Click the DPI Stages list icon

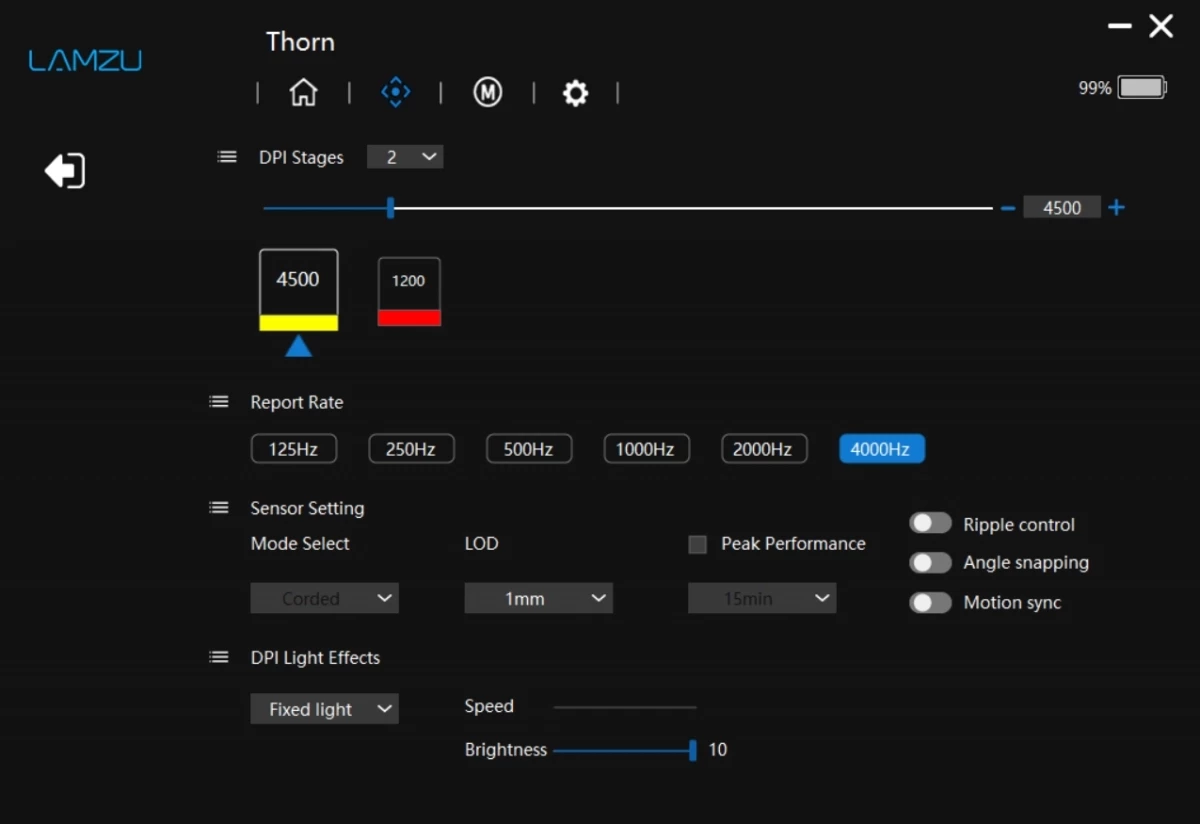tap(227, 157)
